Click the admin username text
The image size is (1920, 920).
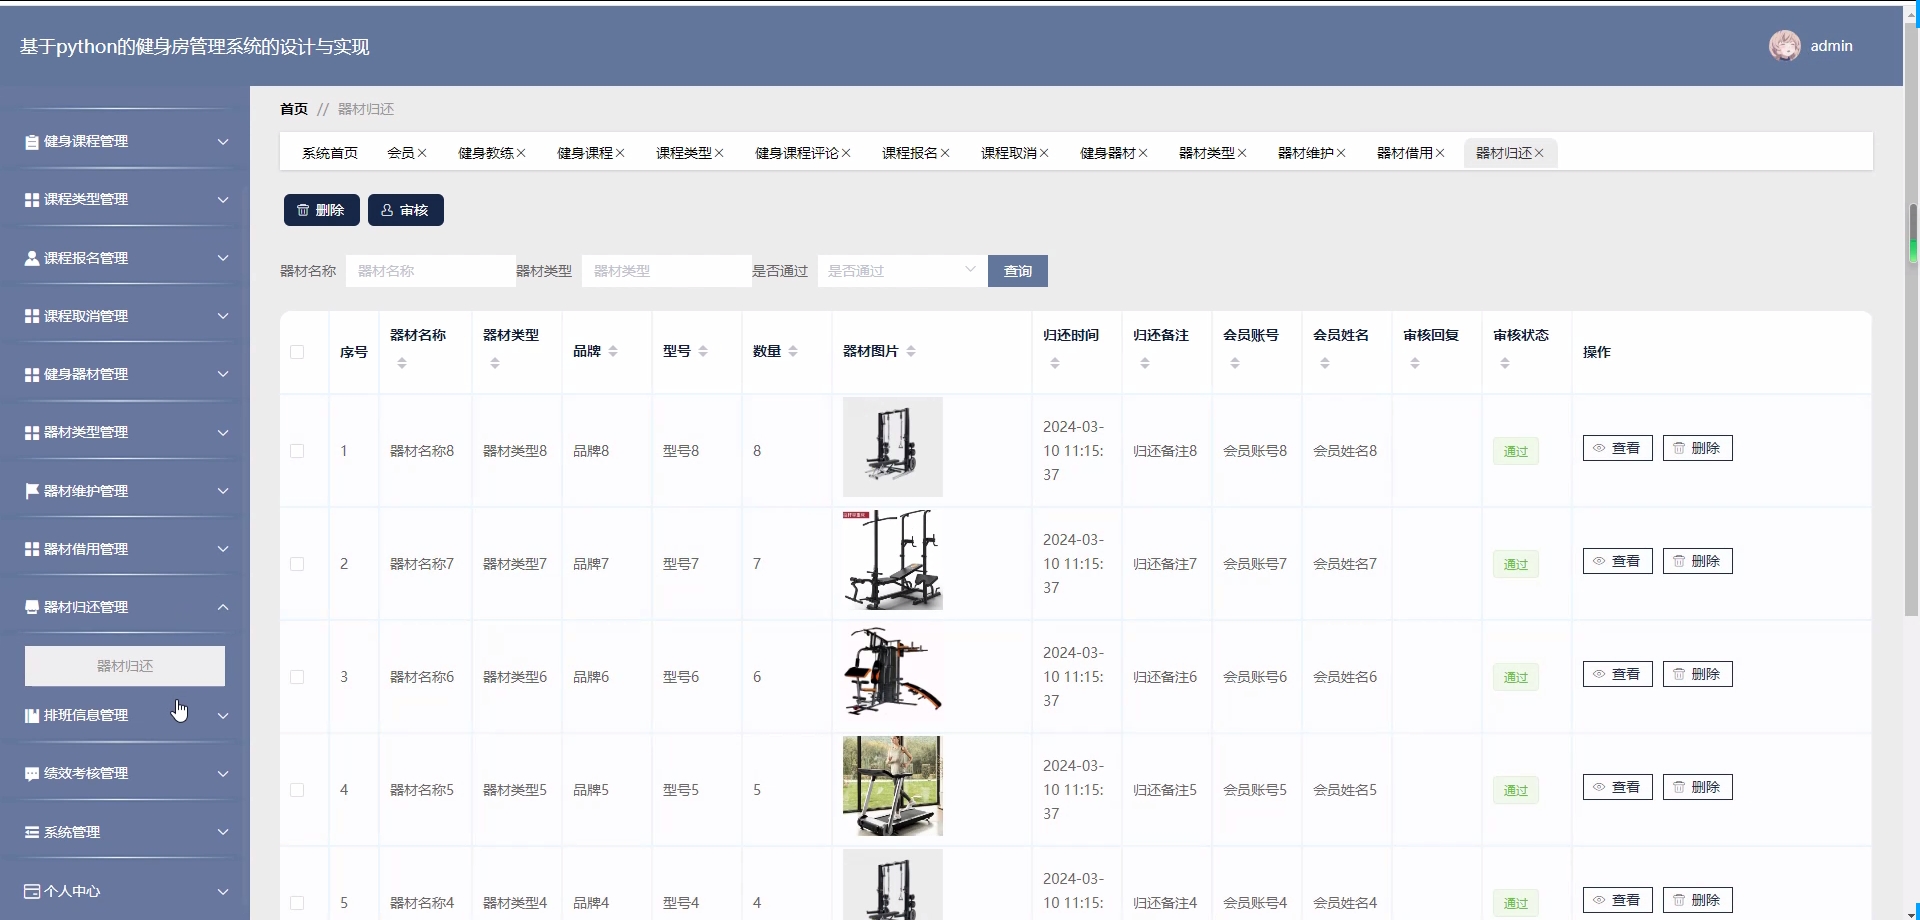tap(1832, 46)
